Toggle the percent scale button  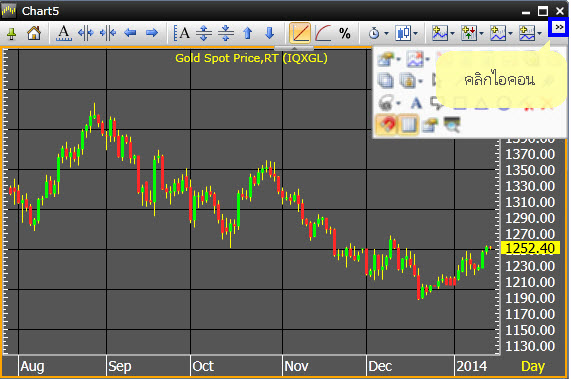click(345, 34)
